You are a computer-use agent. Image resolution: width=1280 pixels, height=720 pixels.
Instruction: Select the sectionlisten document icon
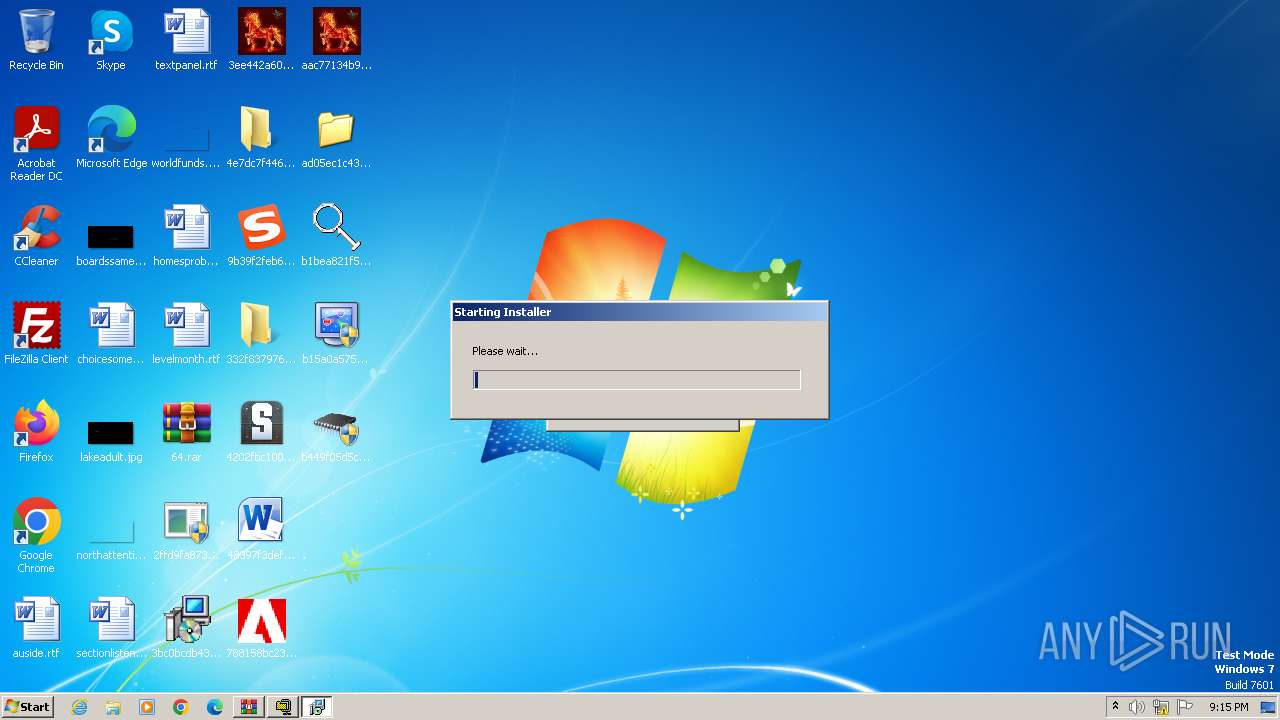111,628
